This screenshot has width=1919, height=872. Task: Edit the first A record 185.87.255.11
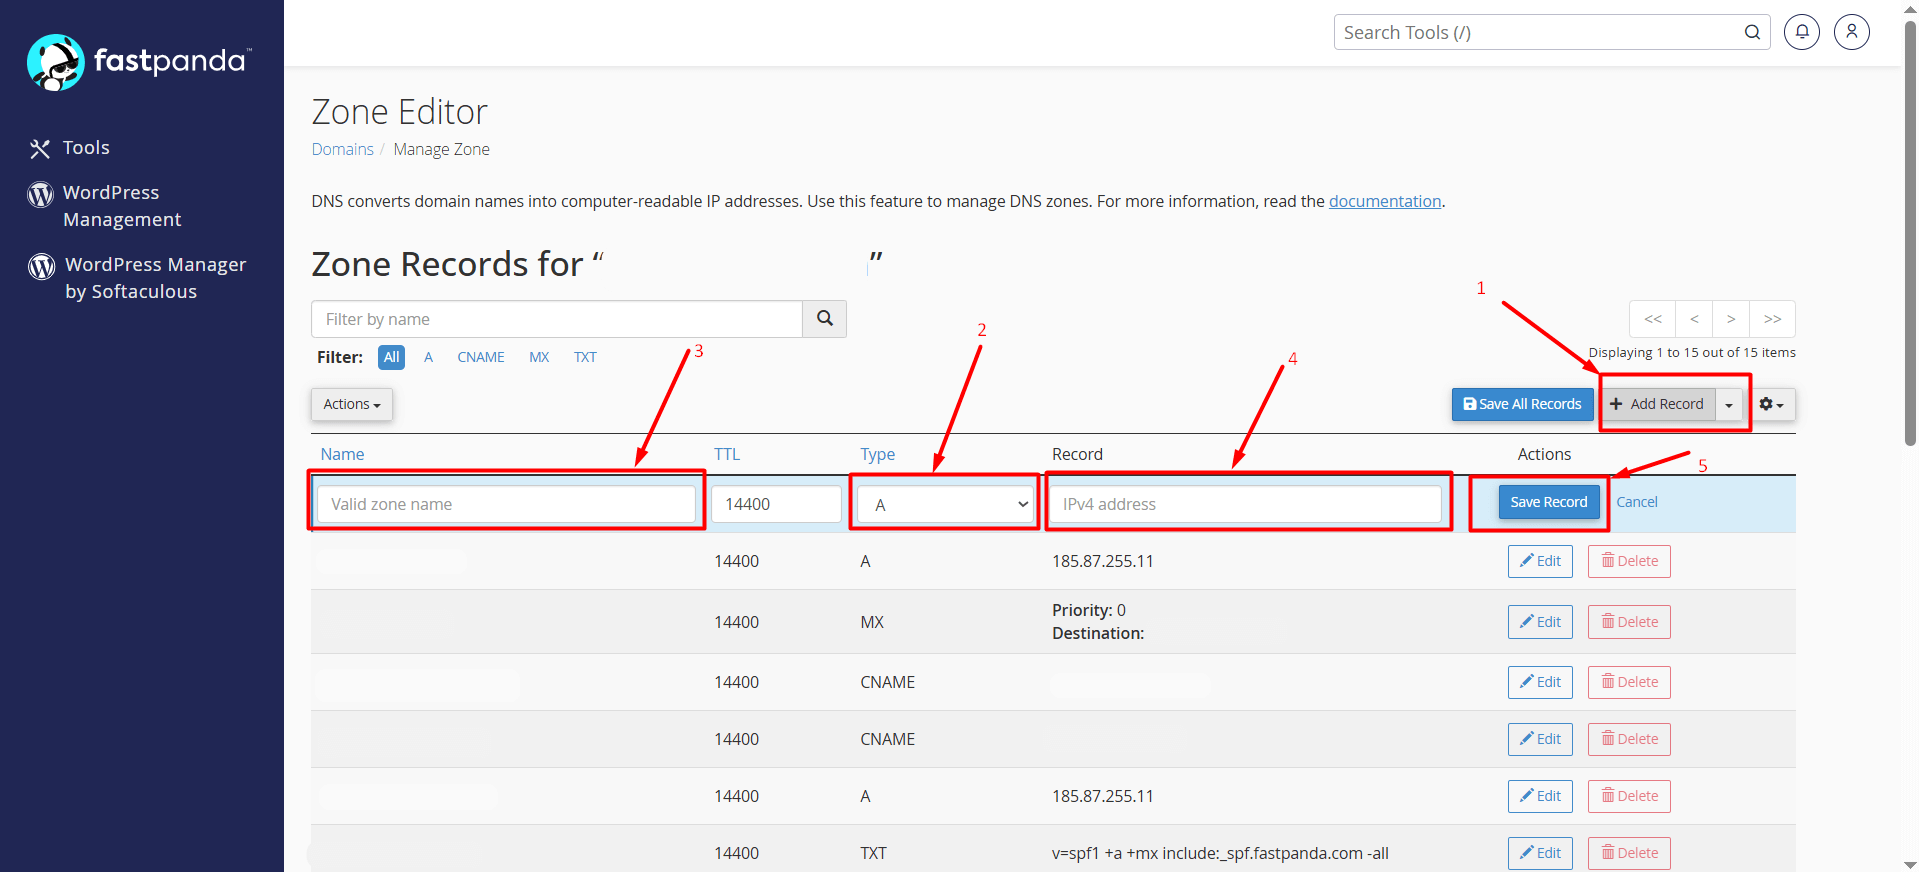click(1540, 561)
